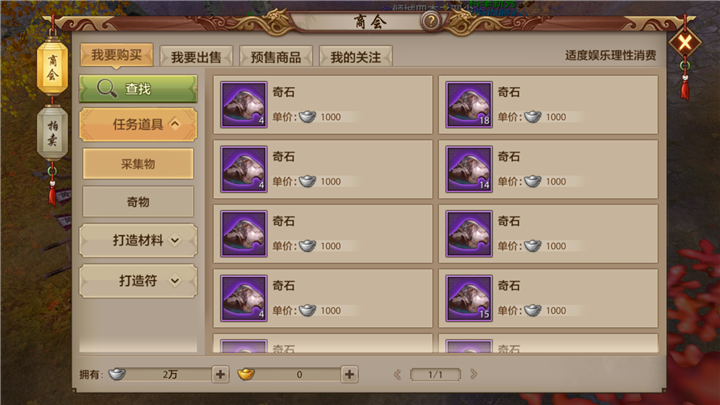This screenshot has width=720, height=405.
Task: Expand the 打造符 category
Action: pyautogui.click(x=138, y=281)
